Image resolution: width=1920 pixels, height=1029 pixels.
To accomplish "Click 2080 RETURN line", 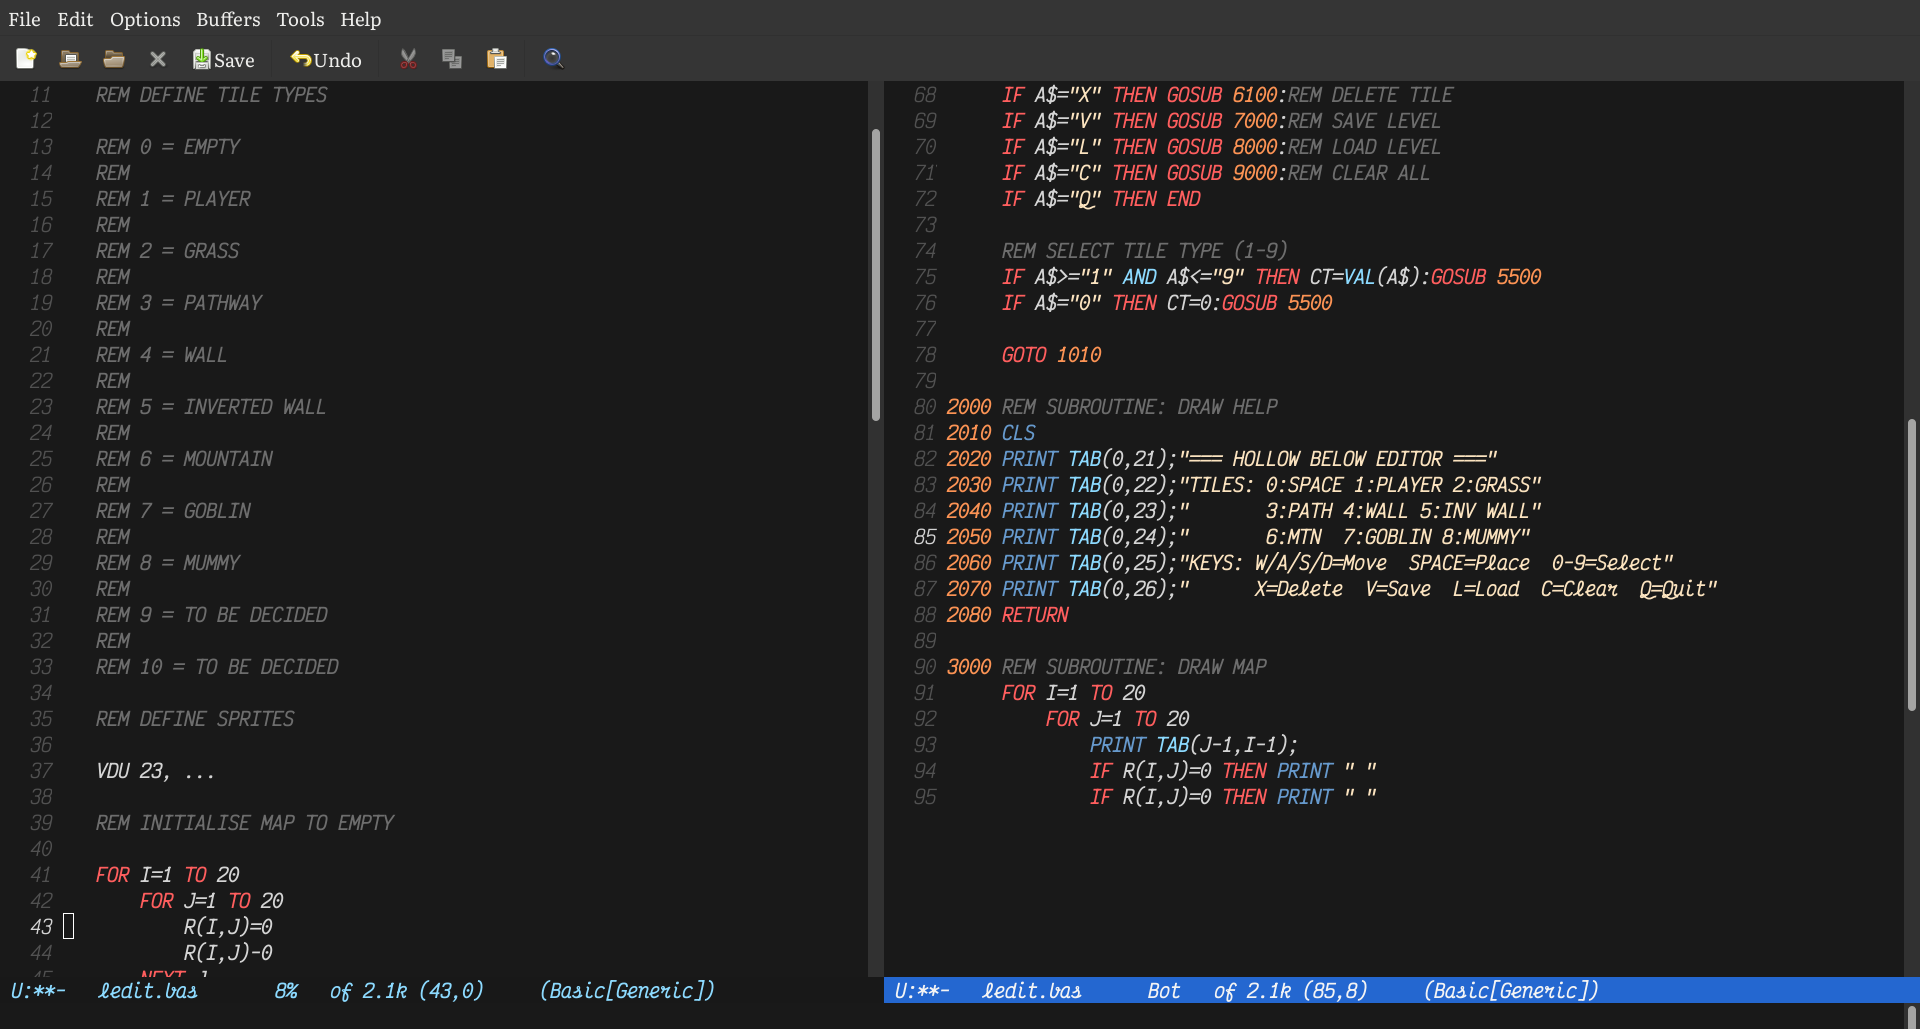I will coord(1008,615).
